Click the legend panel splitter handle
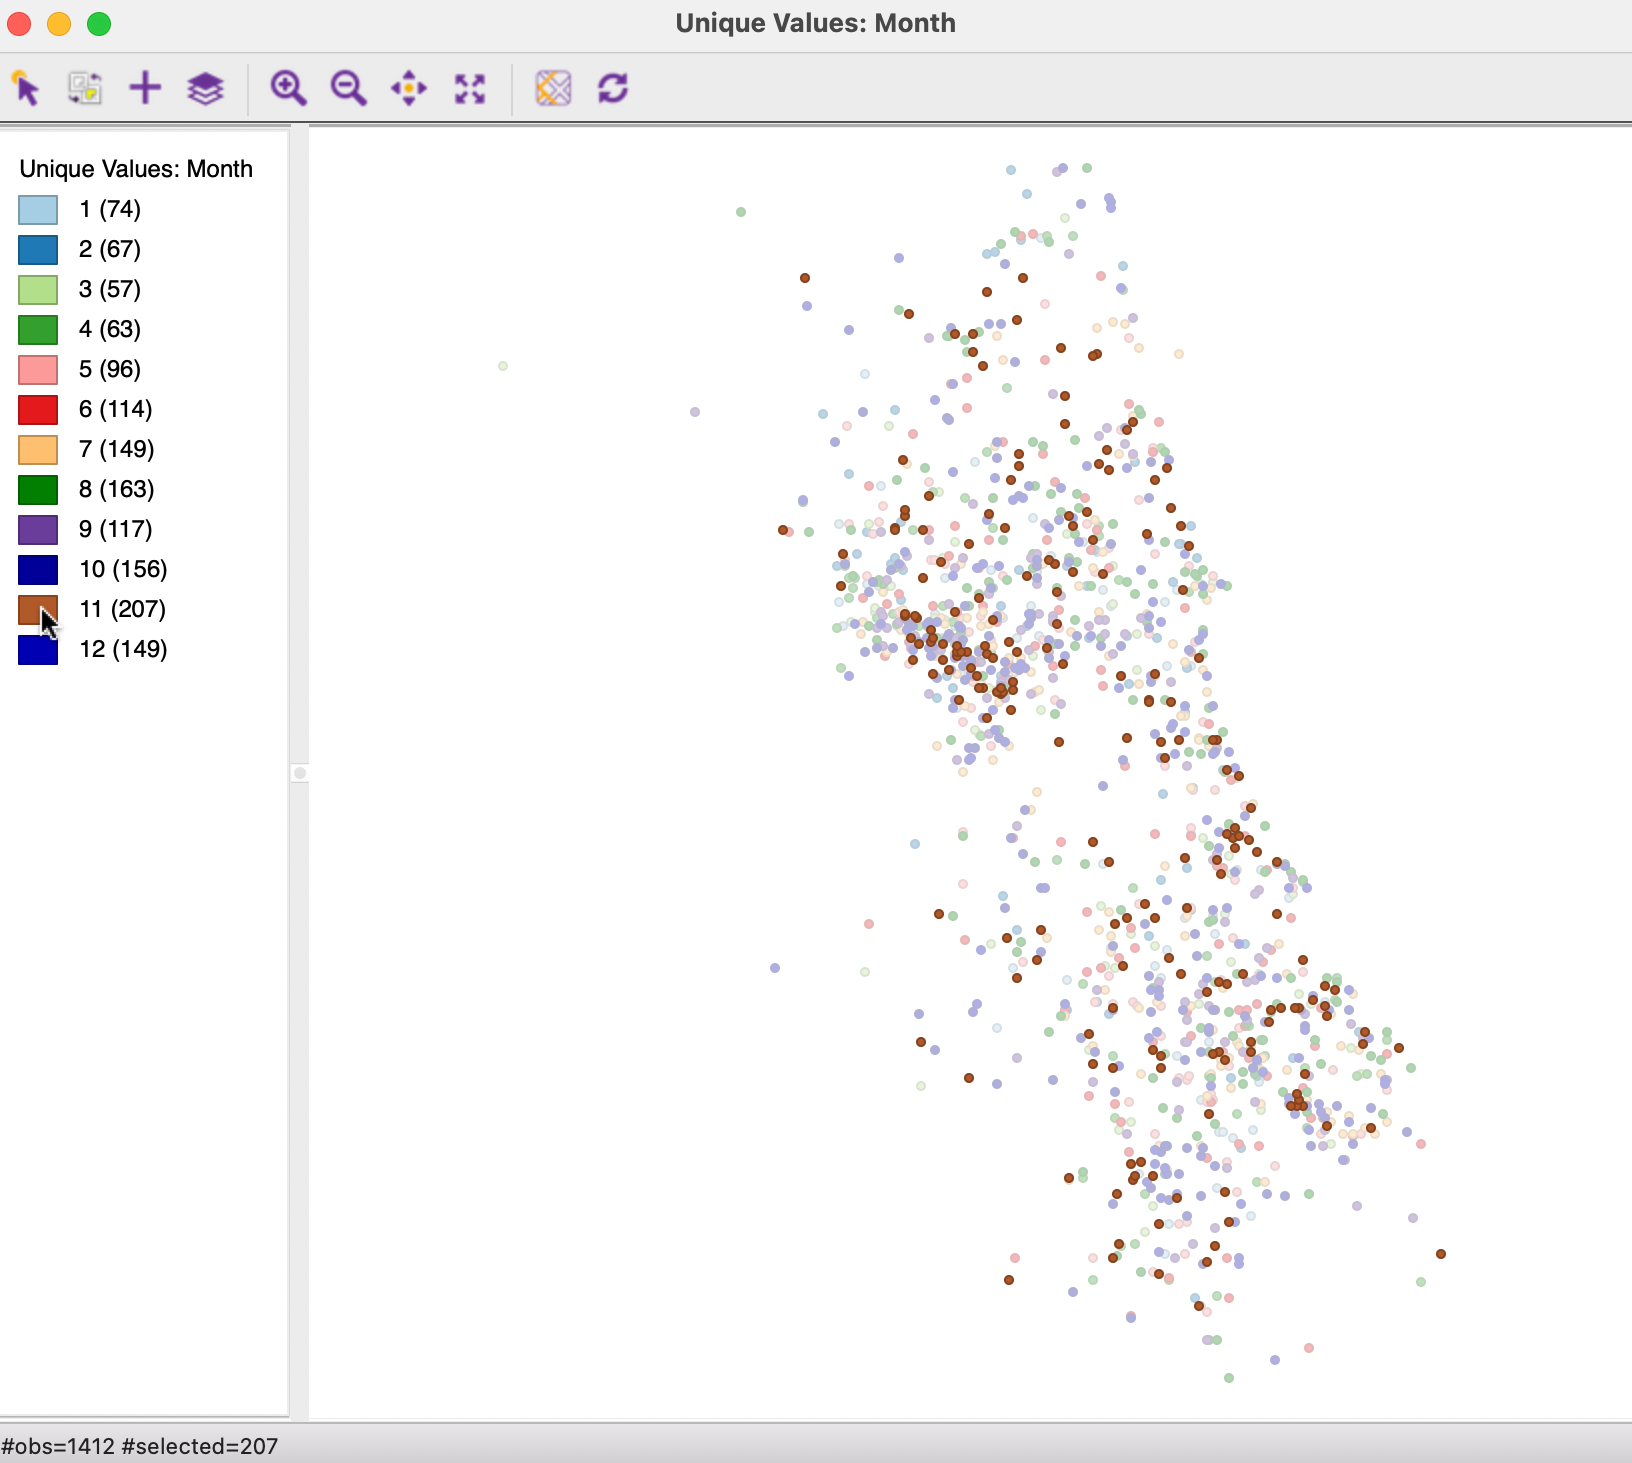Screen dimensions: 1632x1463 click(299, 773)
